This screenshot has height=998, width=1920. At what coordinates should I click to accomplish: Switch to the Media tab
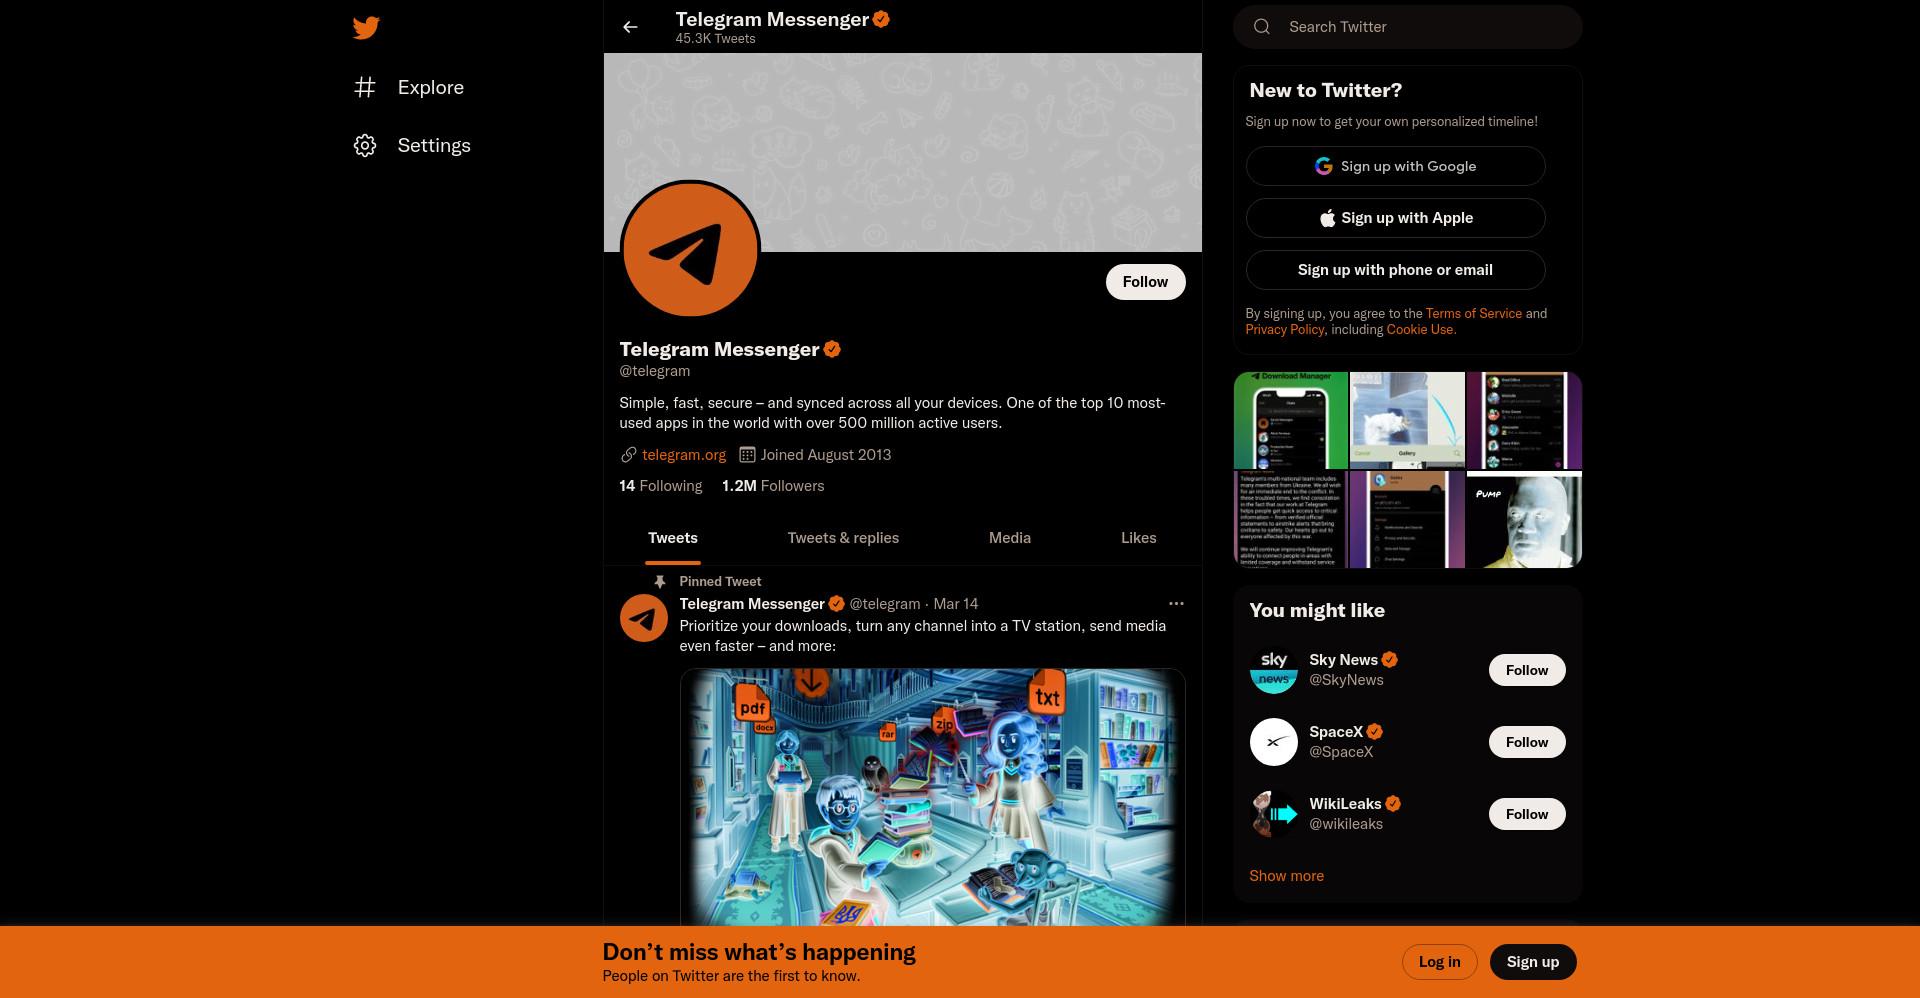(1010, 538)
